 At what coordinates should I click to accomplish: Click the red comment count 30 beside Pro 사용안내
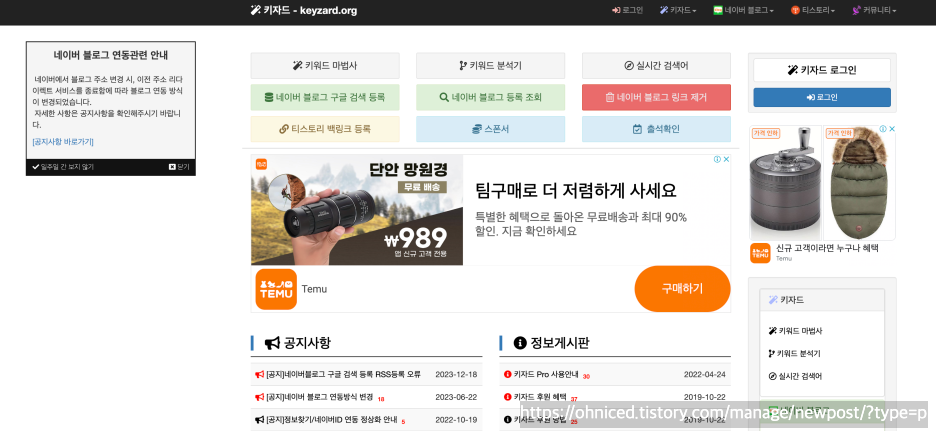coord(586,377)
